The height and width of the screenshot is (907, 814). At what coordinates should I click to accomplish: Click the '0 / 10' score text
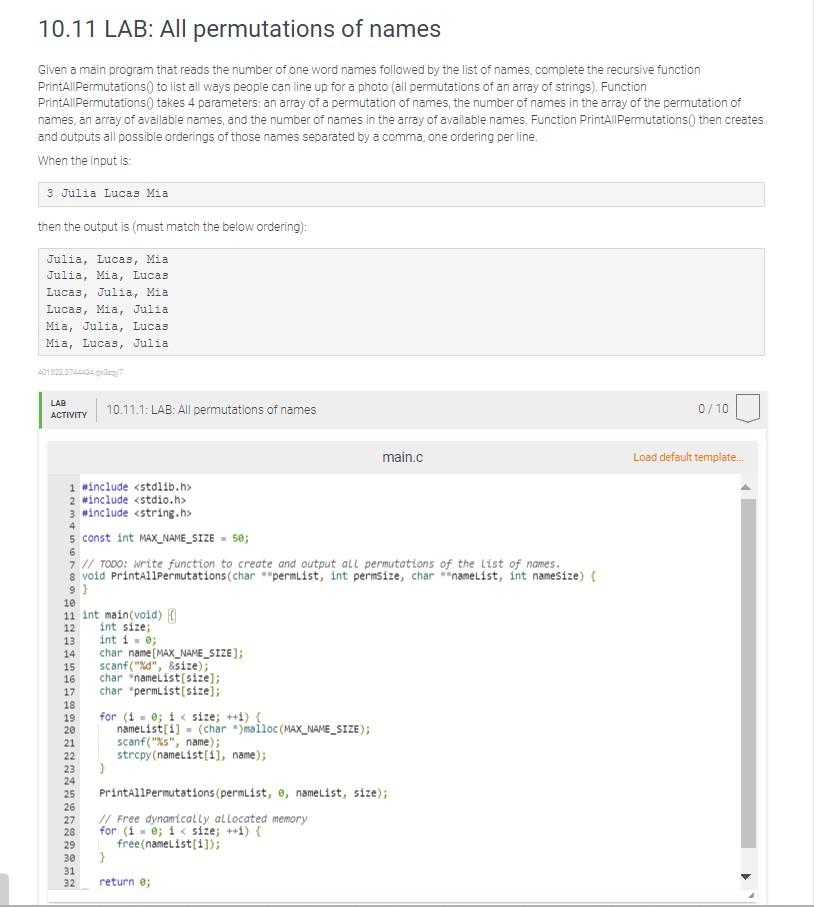[713, 408]
